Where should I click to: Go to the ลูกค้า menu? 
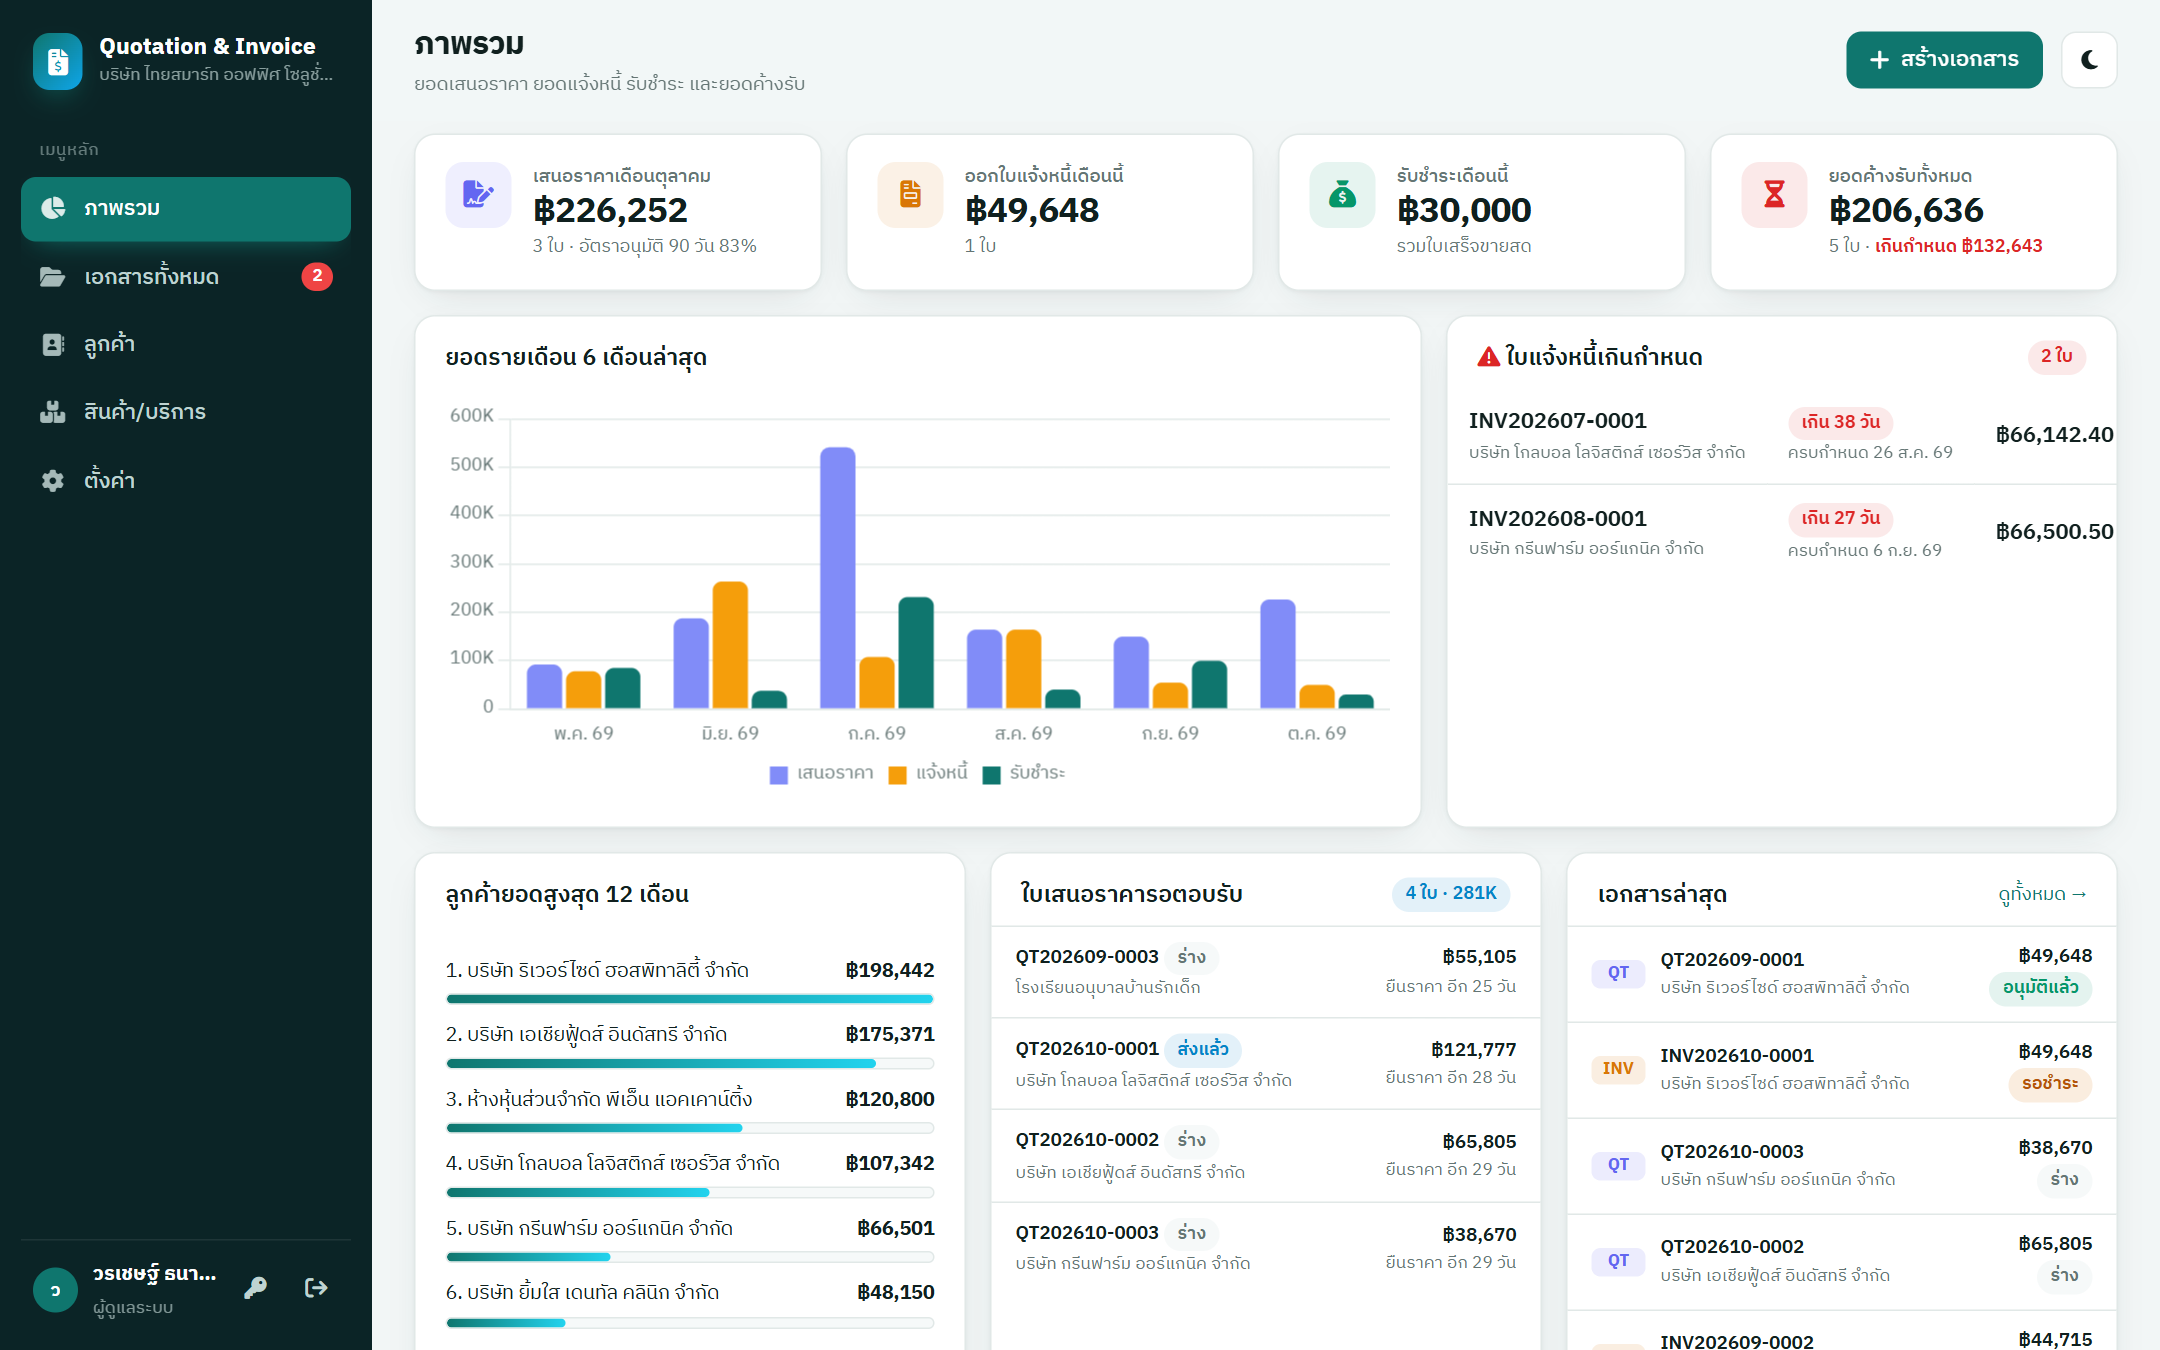coord(186,344)
